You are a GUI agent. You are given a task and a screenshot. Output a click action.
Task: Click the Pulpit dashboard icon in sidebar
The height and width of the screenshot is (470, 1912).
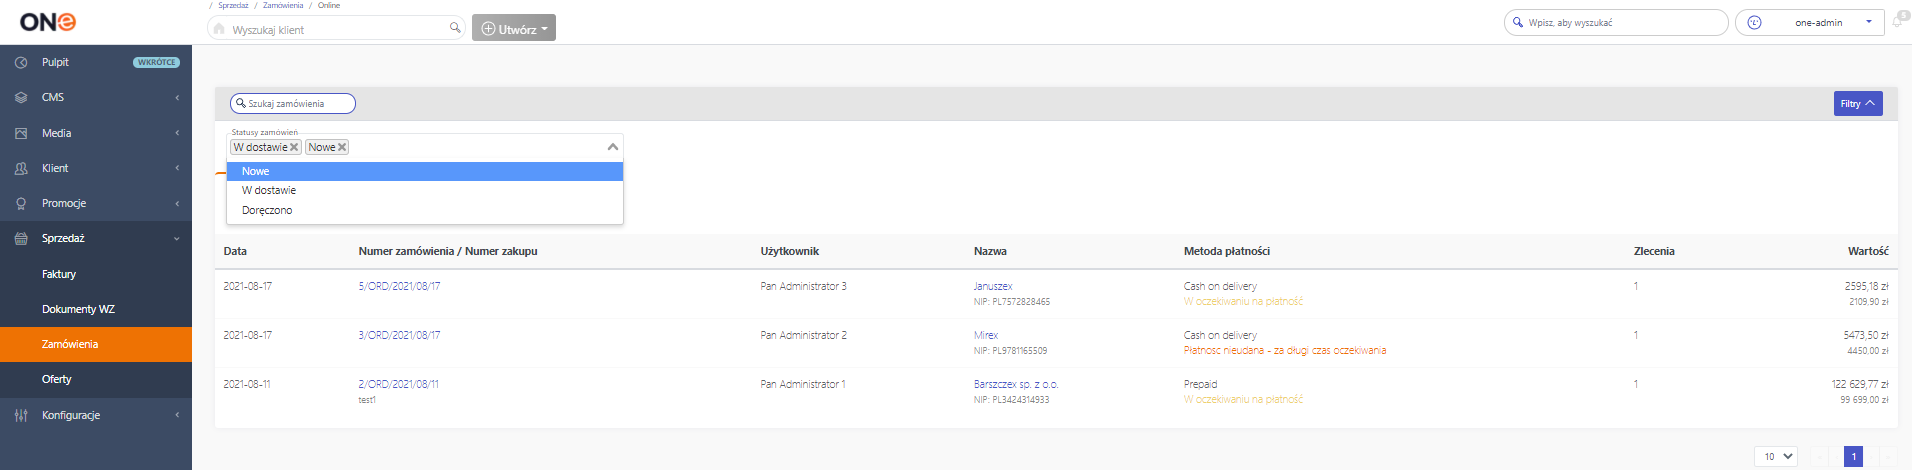tap(21, 62)
